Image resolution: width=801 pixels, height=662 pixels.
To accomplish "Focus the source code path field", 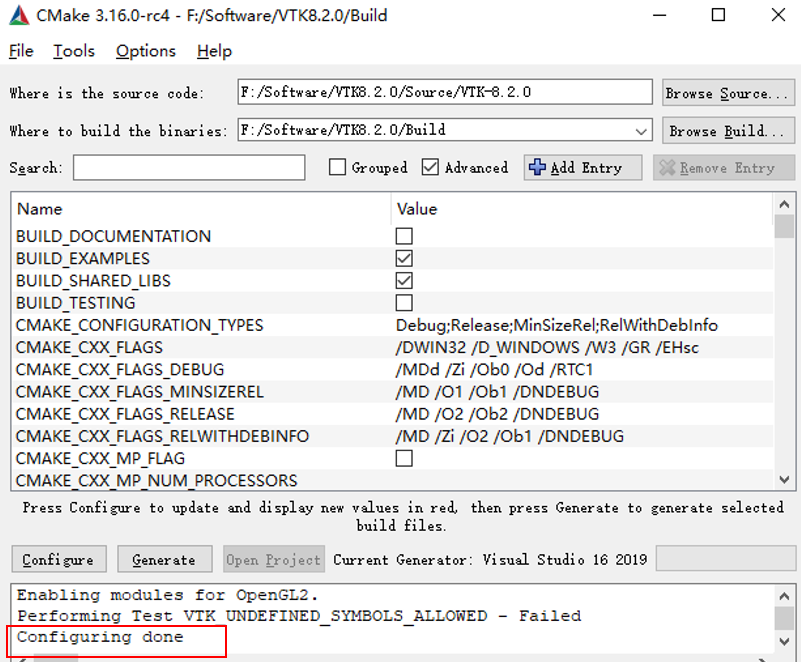I will click(444, 92).
